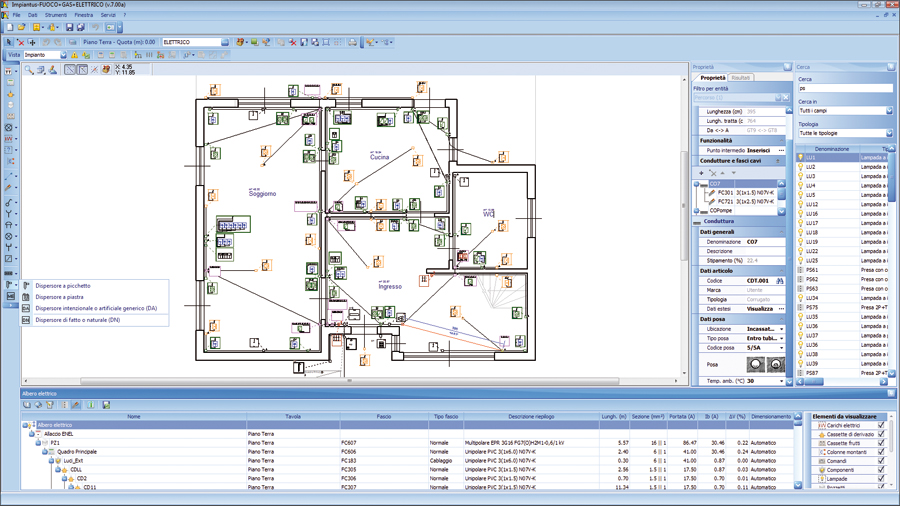900x506 pixels.
Task: Toggle the Canali elettrici checkbox
Action: pyautogui.click(x=881, y=426)
